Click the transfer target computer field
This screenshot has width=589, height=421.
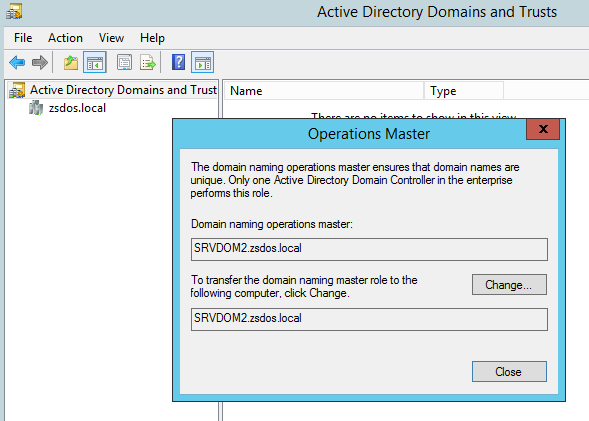coord(369,319)
